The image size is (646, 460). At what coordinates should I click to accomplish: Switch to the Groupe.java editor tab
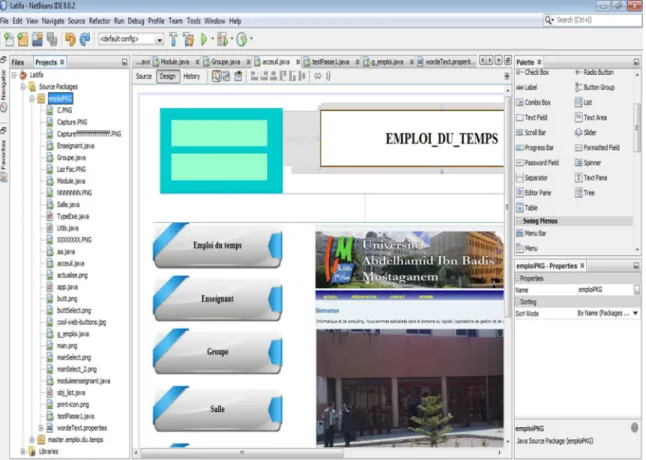225,62
